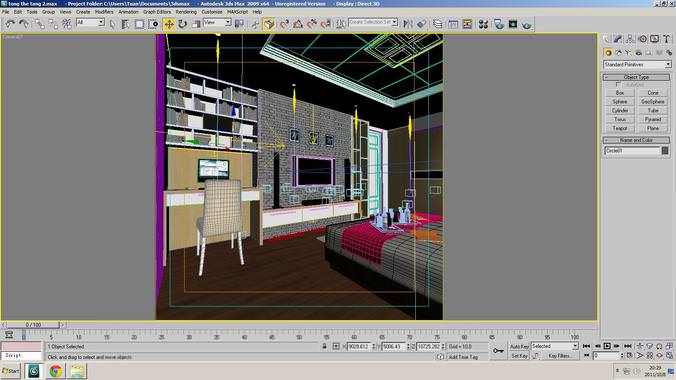Activate the Select and Scale tool
Image resolution: width=676 pixels, height=380 pixels.
click(196, 24)
